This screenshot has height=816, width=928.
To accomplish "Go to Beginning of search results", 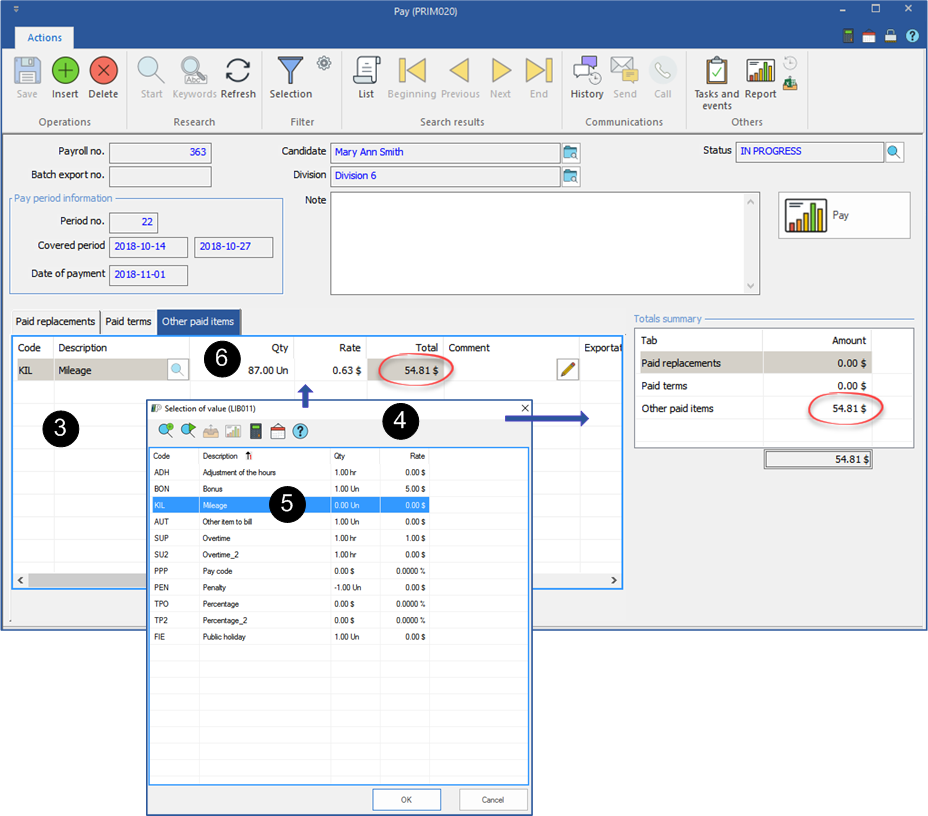I will (x=412, y=71).
